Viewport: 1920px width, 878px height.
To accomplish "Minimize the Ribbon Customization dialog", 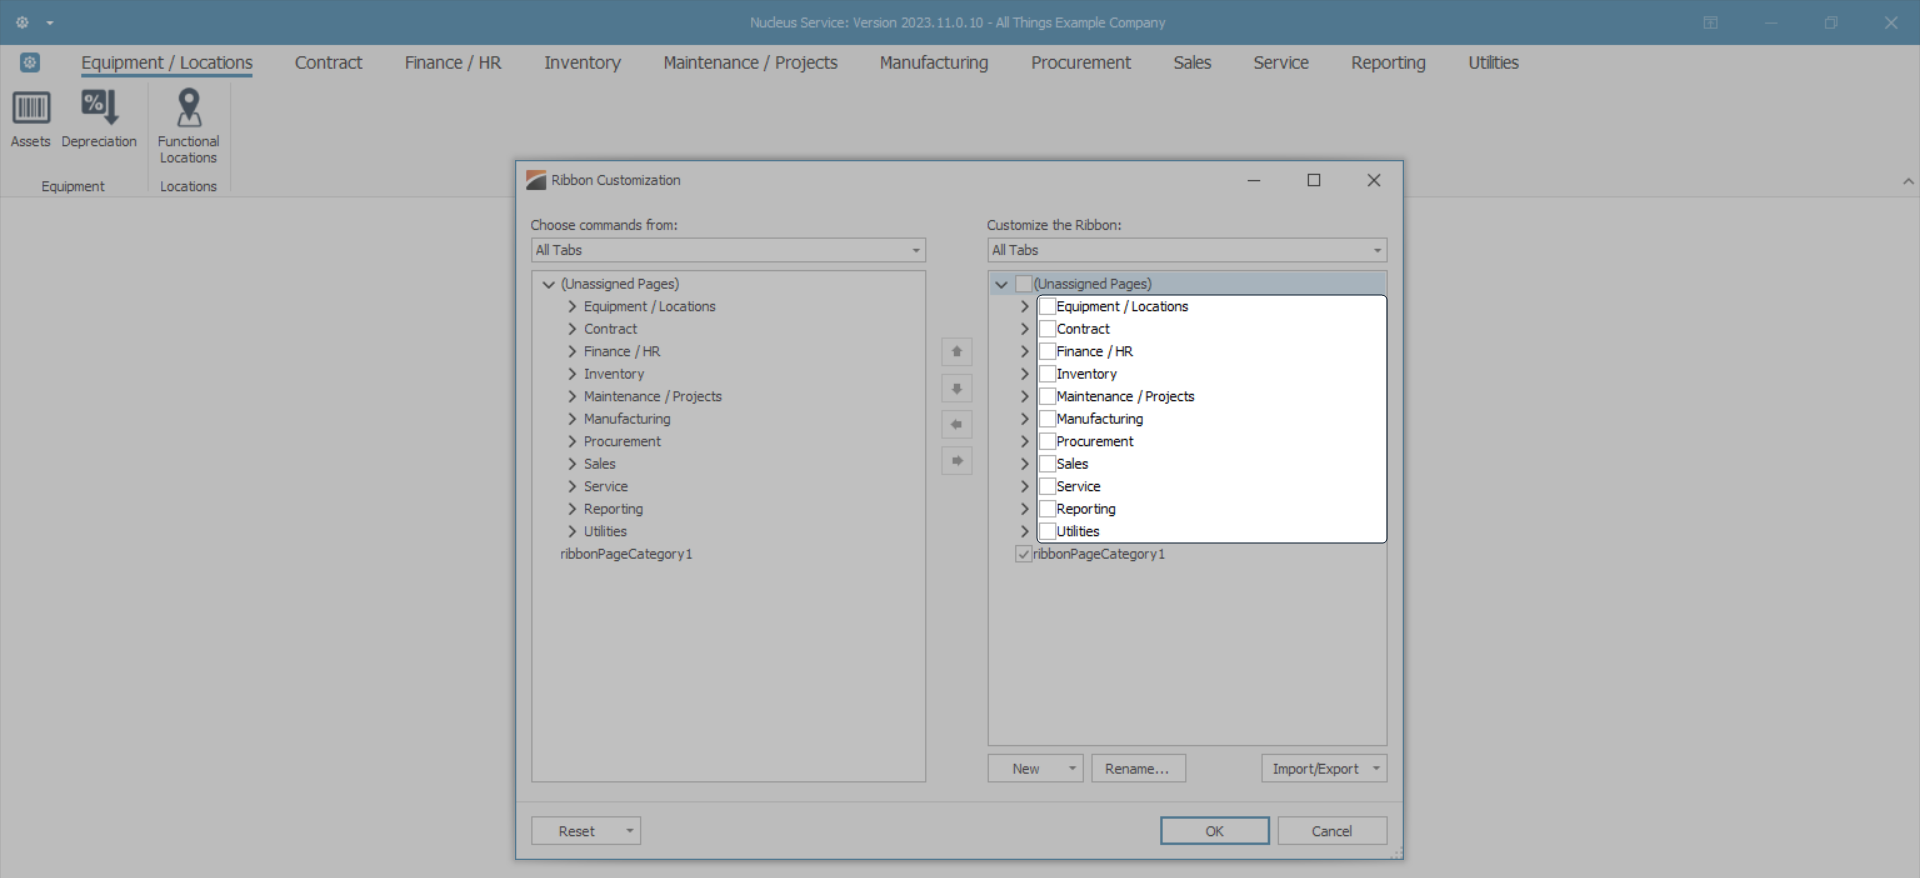I will pos(1254,180).
